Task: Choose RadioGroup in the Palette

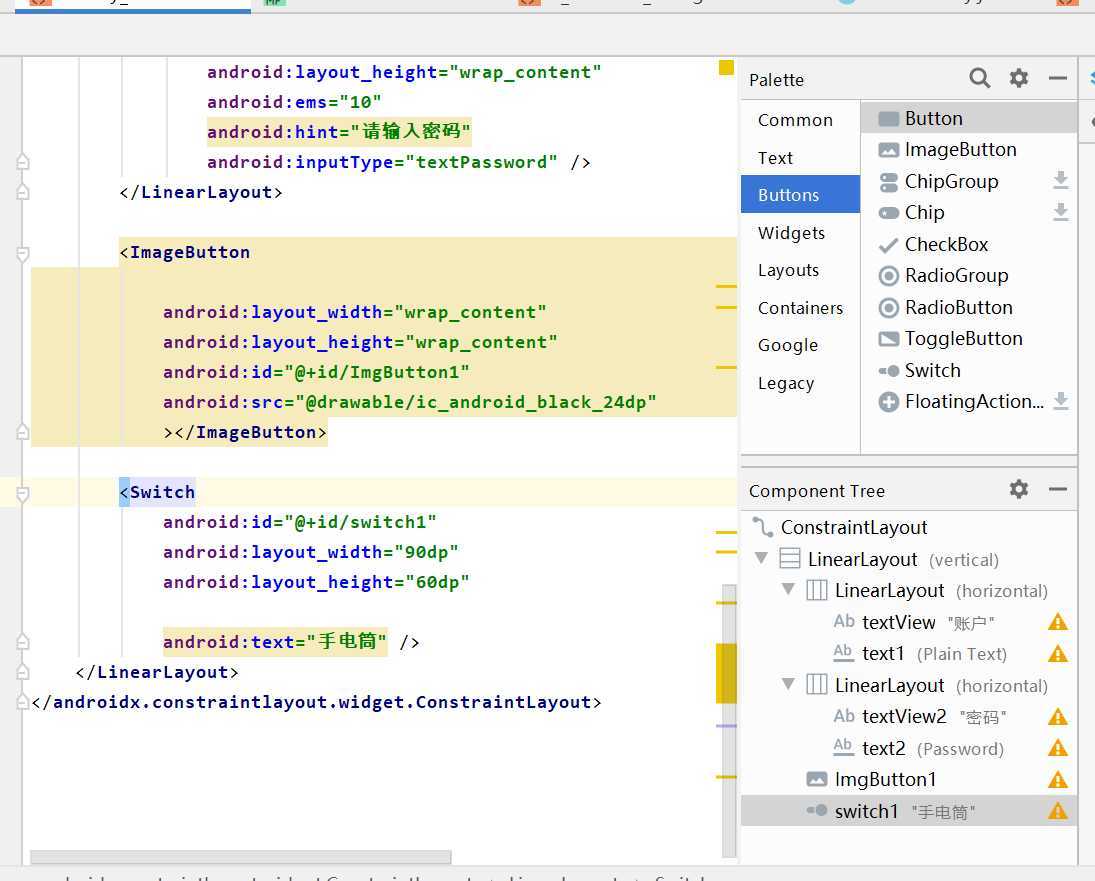Action: click(x=969, y=276)
